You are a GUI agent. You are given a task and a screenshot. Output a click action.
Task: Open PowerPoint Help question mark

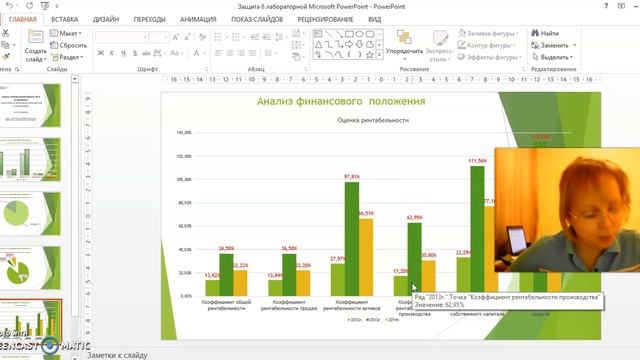pos(606,6)
